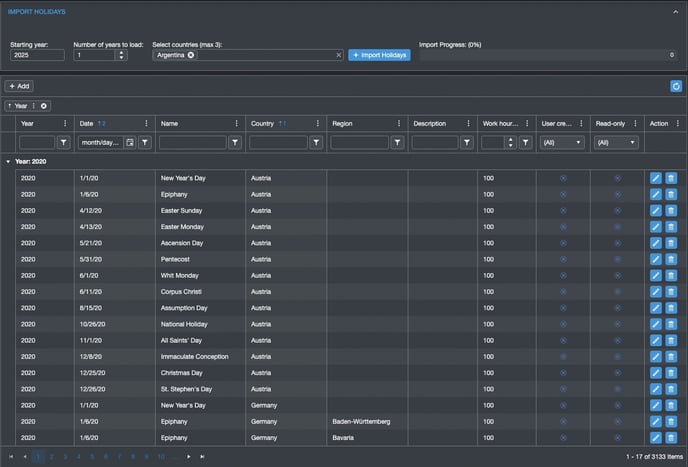Go to page 2 of results
The height and width of the screenshot is (467, 688).
click(x=52, y=456)
